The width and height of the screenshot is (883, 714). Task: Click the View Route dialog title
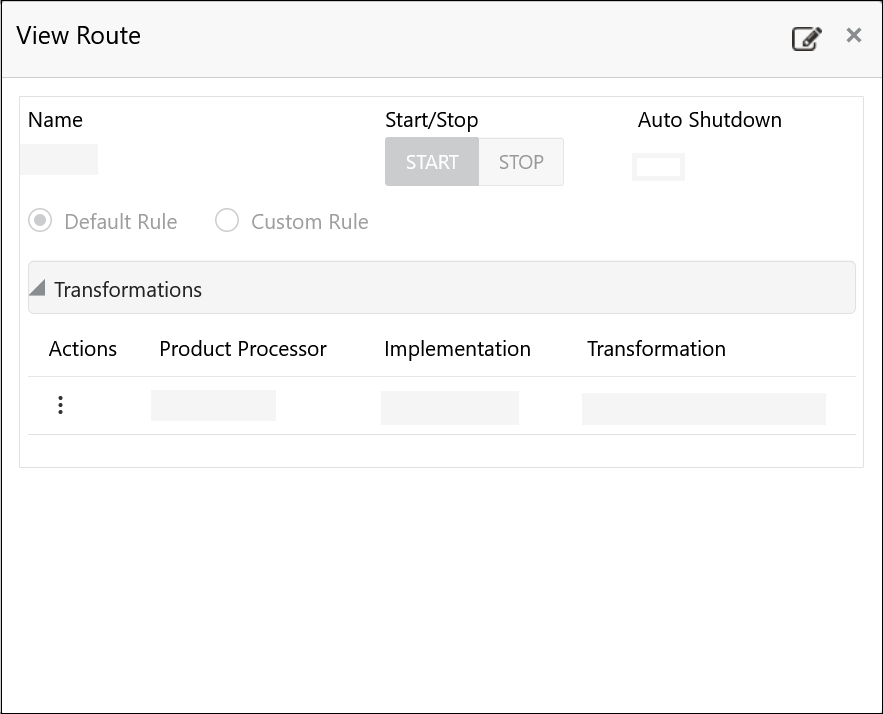click(x=79, y=36)
